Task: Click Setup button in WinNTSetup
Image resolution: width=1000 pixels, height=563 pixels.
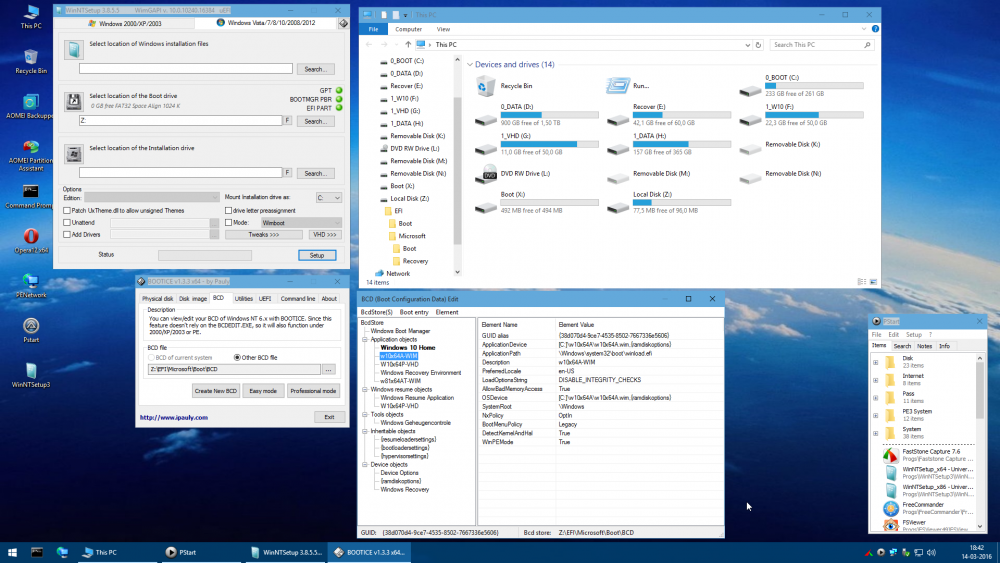Action: click(317, 255)
